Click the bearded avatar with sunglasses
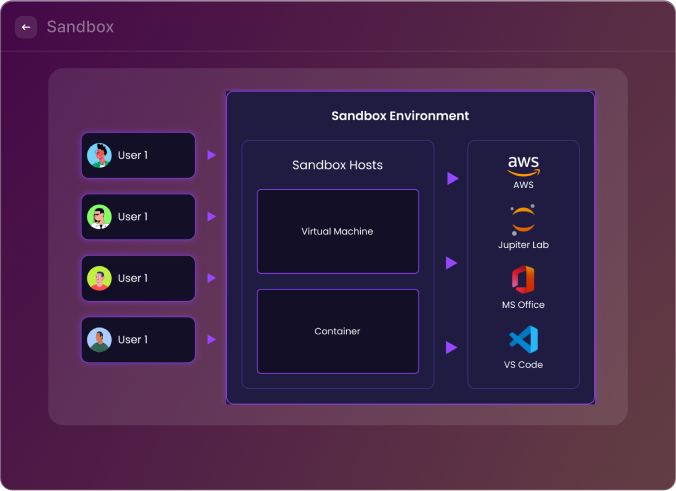This screenshot has width=676, height=491. [x=98, y=217]
